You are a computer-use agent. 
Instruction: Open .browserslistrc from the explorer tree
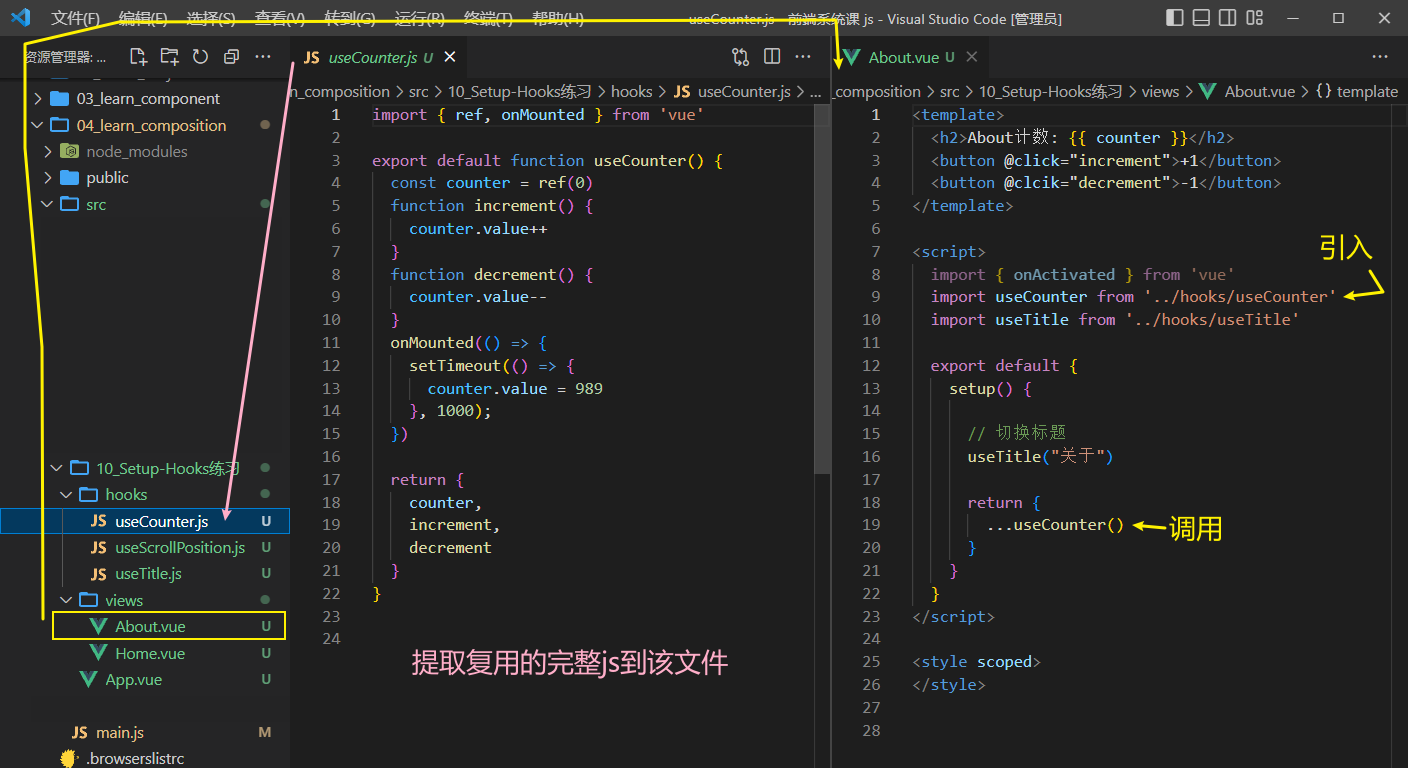tap(145, 758)
